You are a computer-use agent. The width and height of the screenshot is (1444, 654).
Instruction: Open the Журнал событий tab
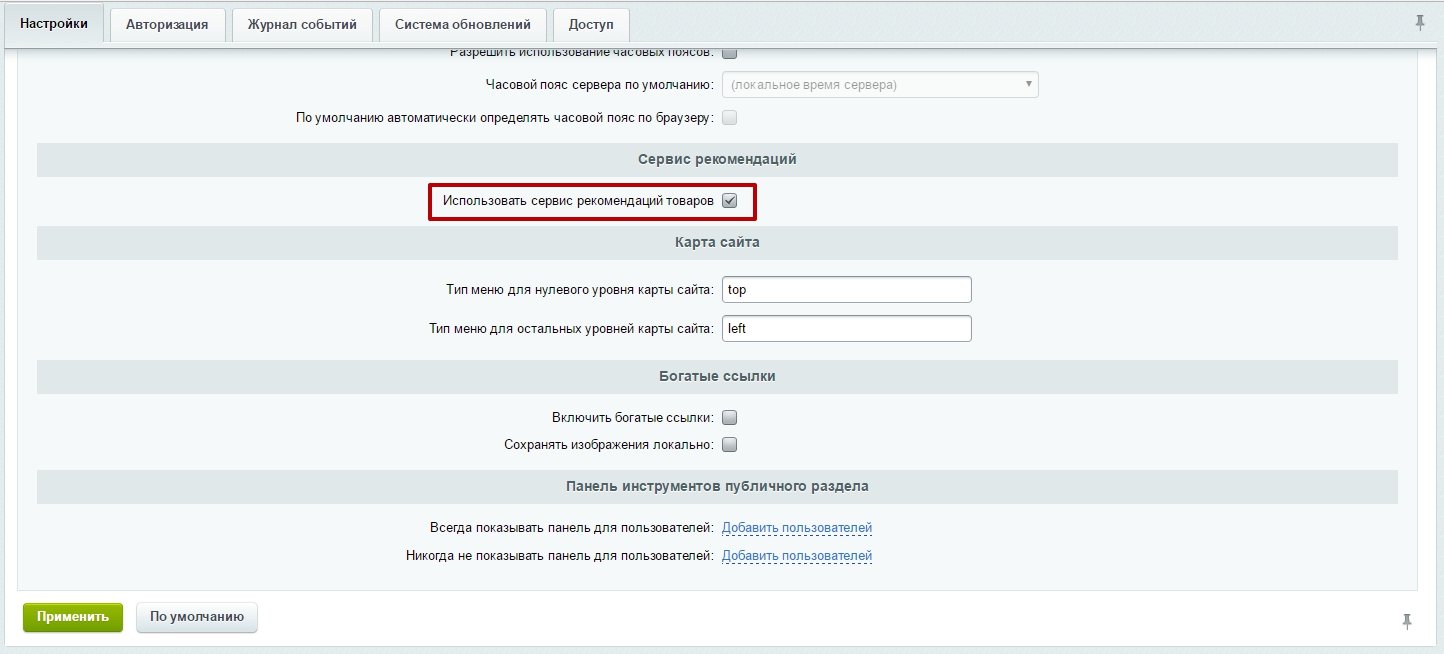tap(302, 25)
